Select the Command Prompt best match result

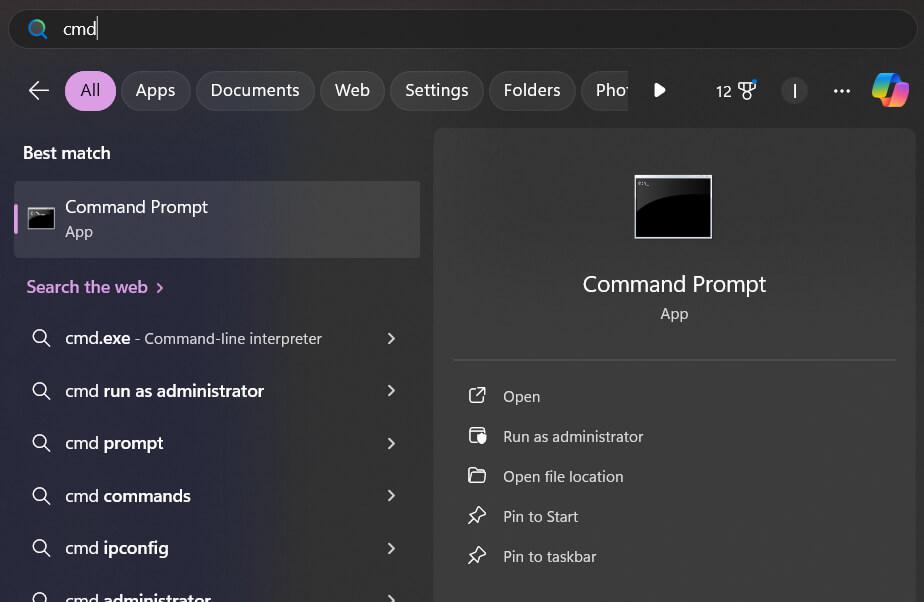[x=217, y=219]
